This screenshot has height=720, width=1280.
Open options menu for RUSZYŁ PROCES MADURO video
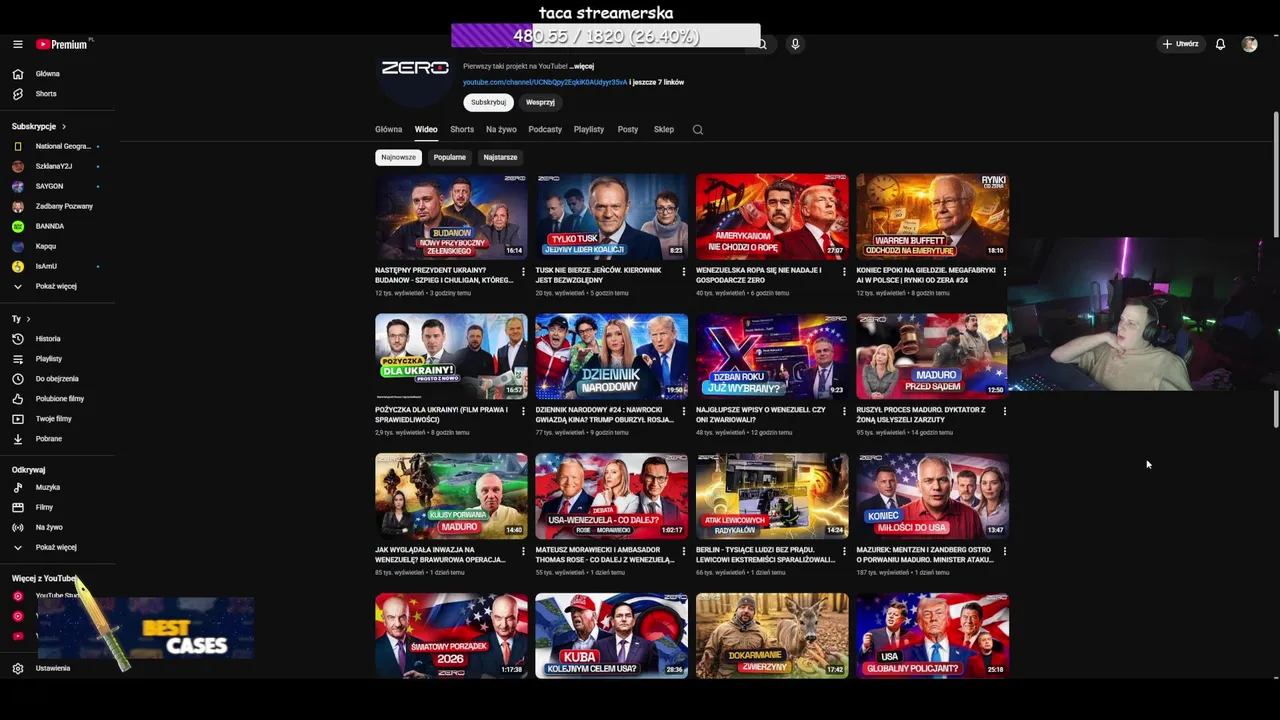[1004, 411]
